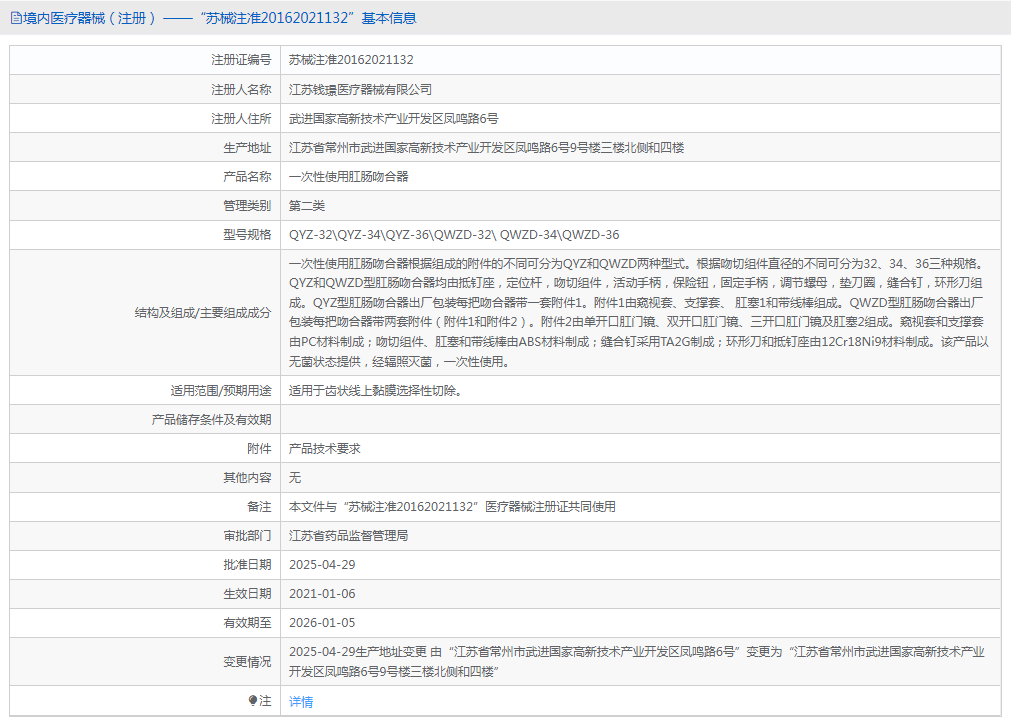
Task: Click the structure and composition description paragraph
Action: 638,313
